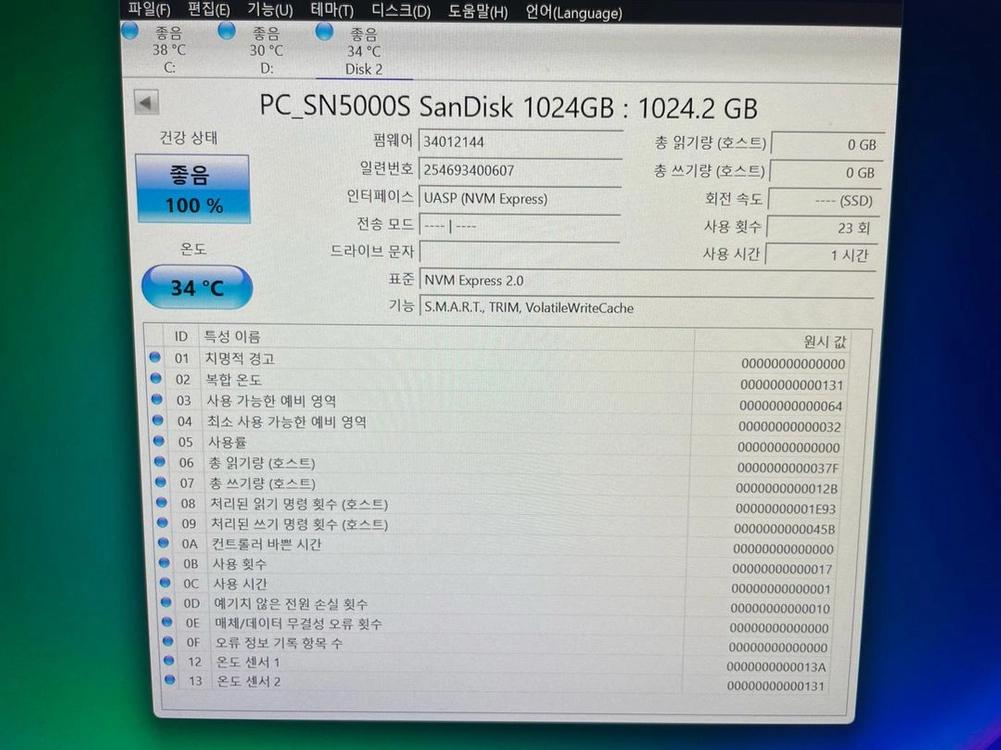Open the 테마(T) menu
The image size is (1001, 750).
point(332,11)
